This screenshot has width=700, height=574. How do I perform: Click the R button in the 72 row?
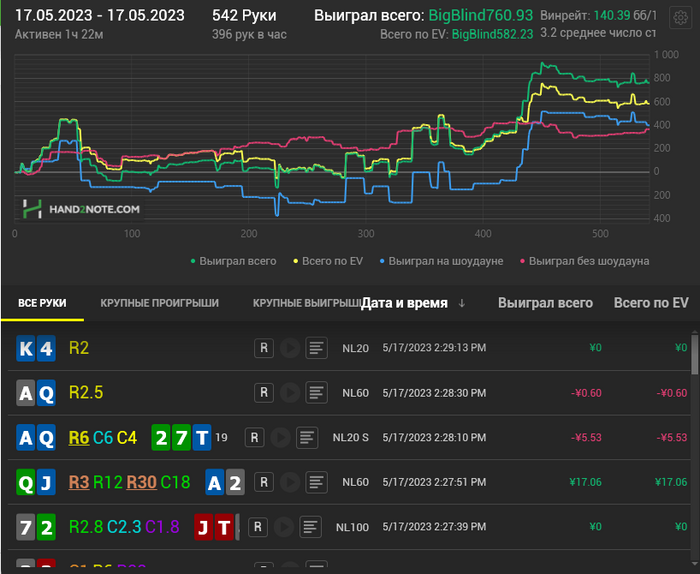point(258,527)
